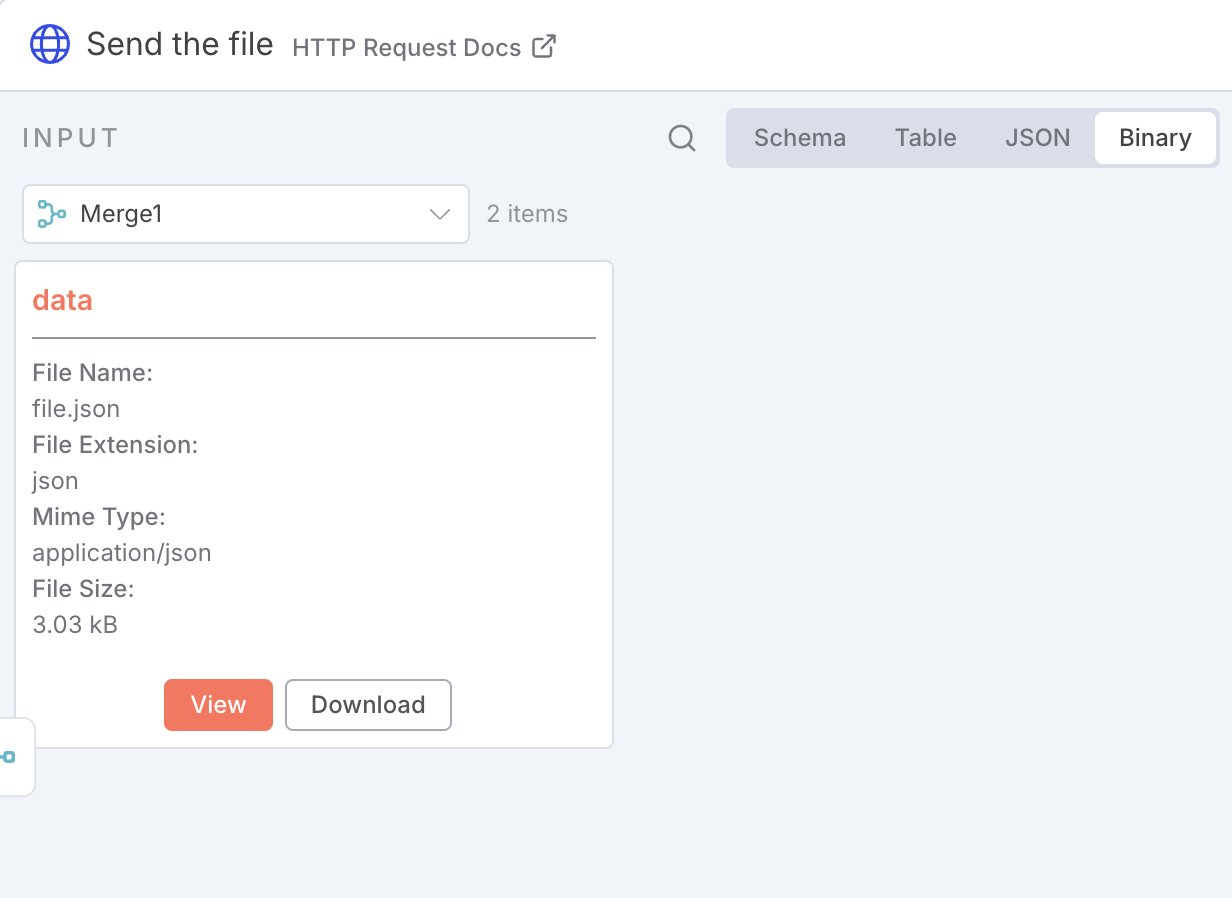This screenshot has height=898, width=1232.
Task: Click the orange "data" heading
Action: click(x=62, y=300)
